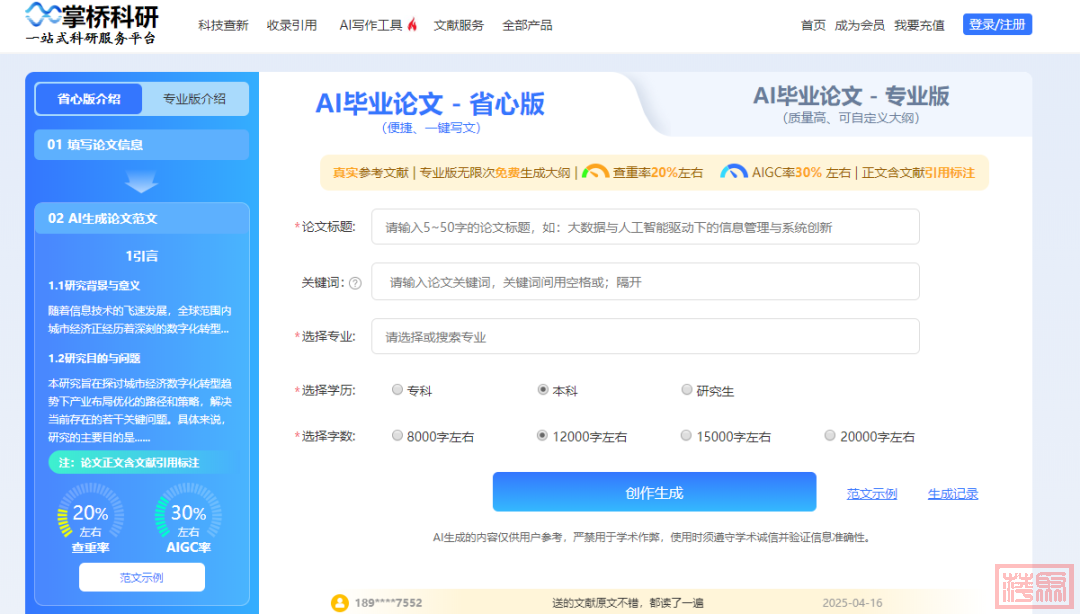Click the 一站式科研服务平台 tagline

point(91,39)
